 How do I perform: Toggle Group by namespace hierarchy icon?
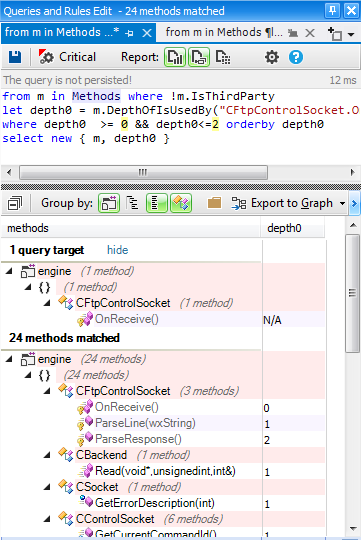coord(132,203)
